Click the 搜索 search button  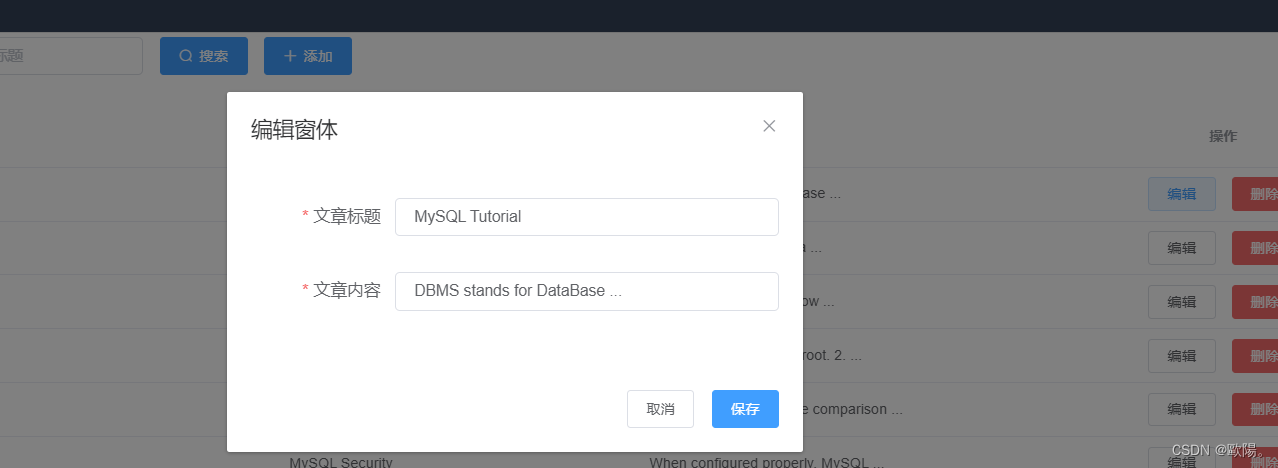(204, 56)
